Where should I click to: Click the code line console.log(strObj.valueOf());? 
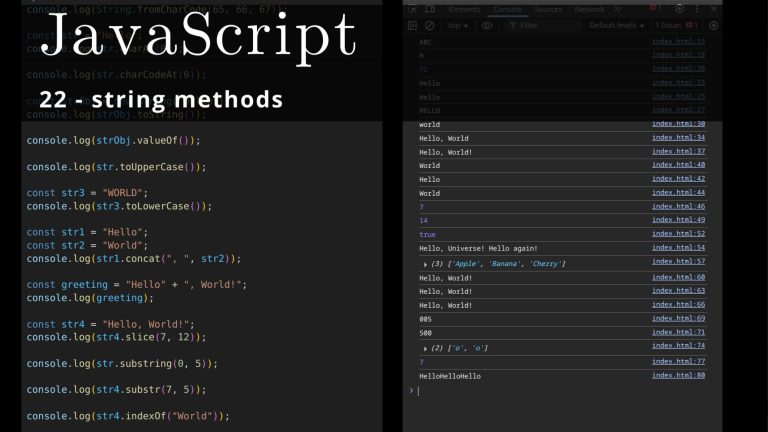(x=114, y=141)
